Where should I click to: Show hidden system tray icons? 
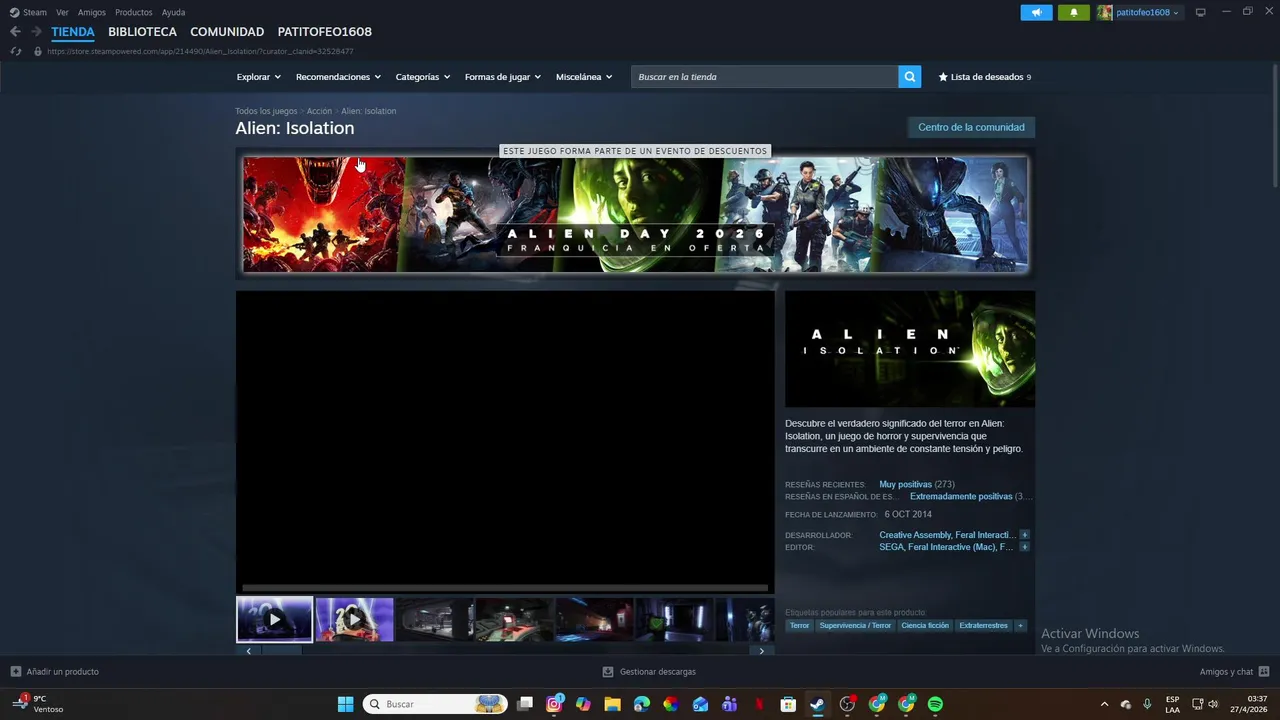(x=1104, y=704)
